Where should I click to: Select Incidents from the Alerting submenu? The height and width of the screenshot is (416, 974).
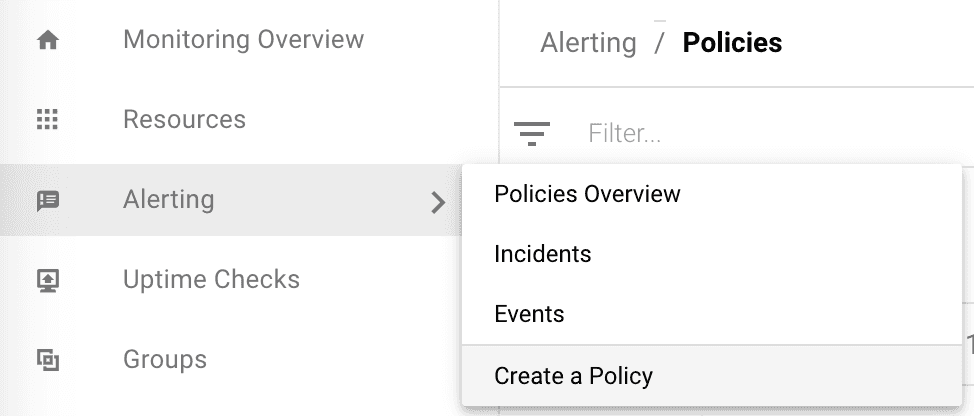point(542,254)
